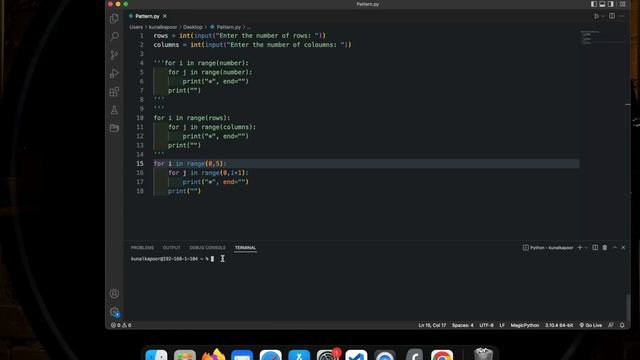Open the Testing flask view

pyautogui.click(x=114, y=110)
